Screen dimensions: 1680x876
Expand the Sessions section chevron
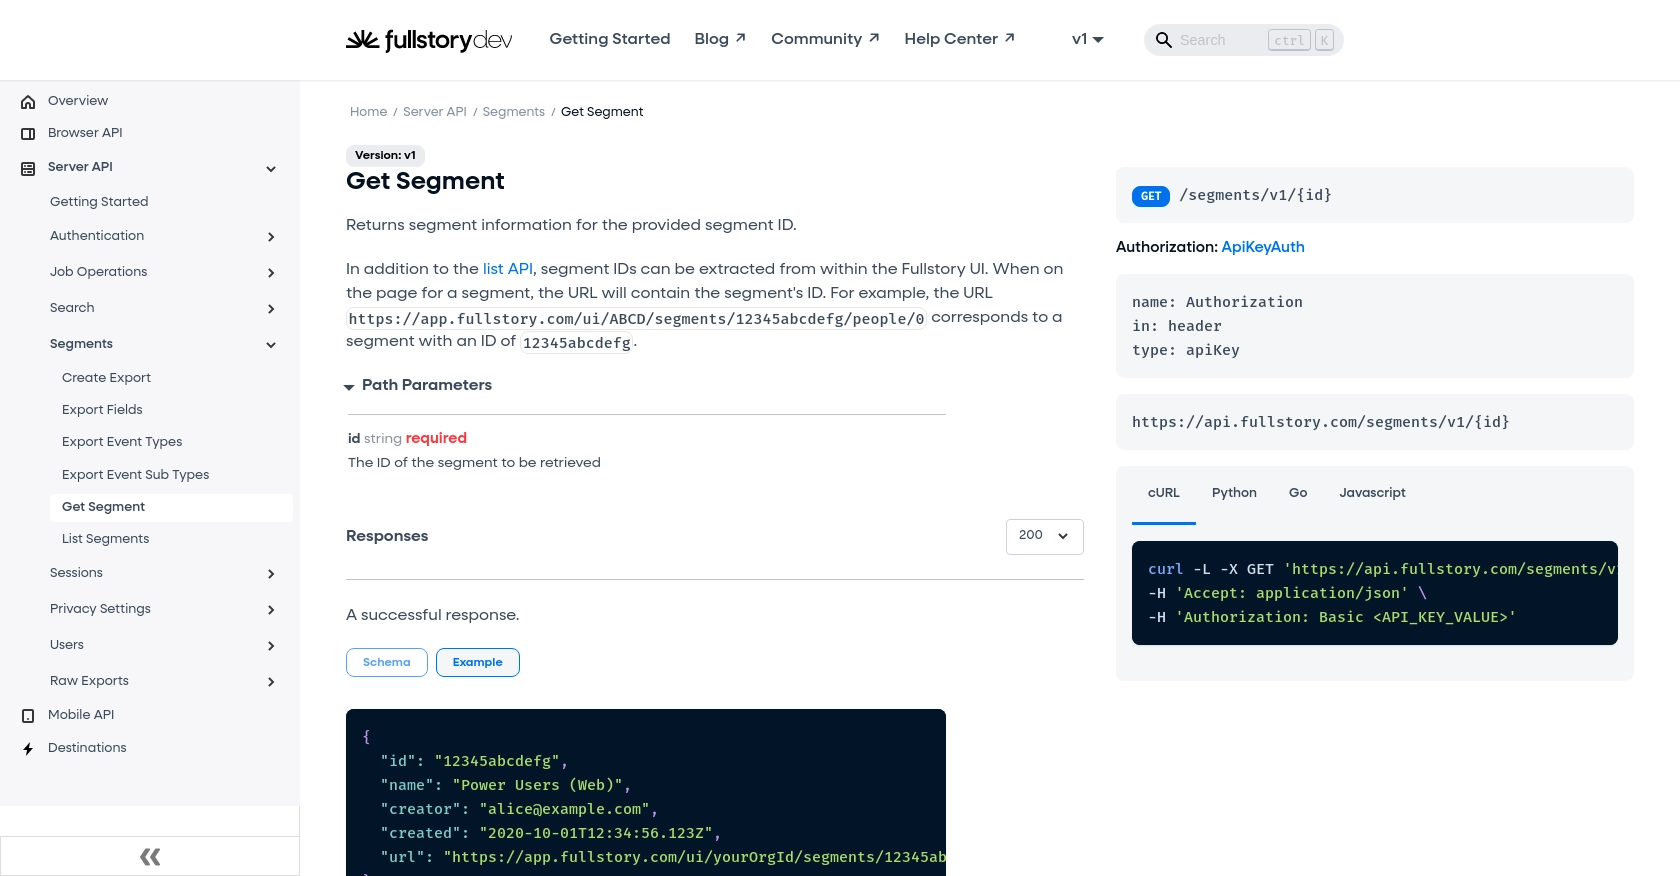[271, 574]
